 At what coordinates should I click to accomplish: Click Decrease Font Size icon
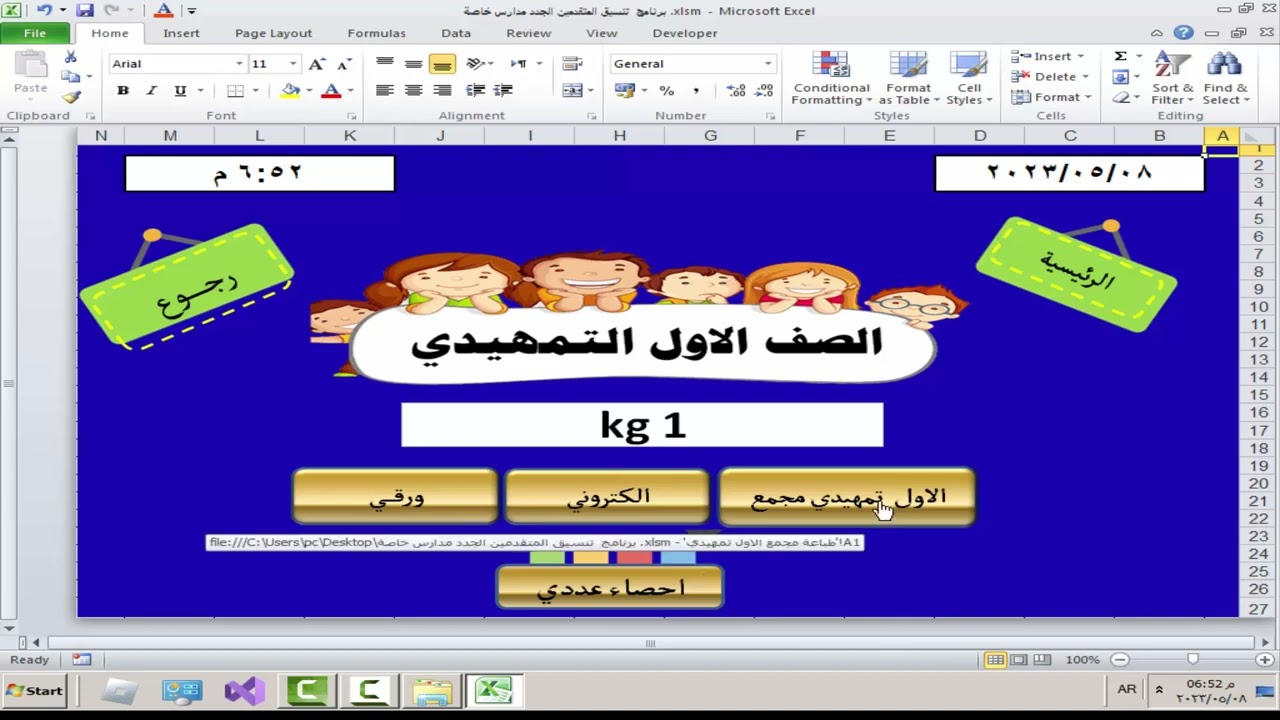pyautogui.click(x=344, y=64)
